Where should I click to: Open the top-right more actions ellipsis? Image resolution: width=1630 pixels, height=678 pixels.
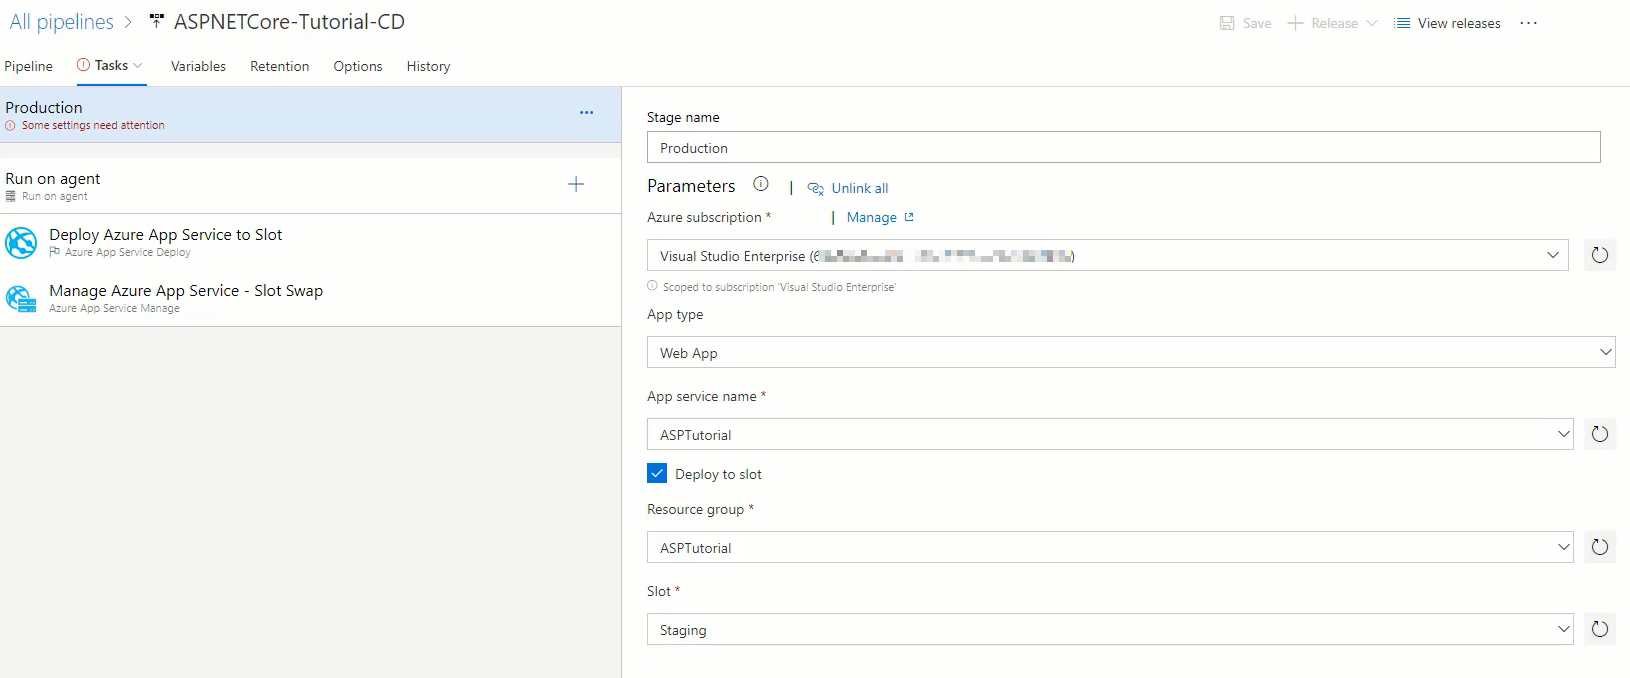point(1528,23)
